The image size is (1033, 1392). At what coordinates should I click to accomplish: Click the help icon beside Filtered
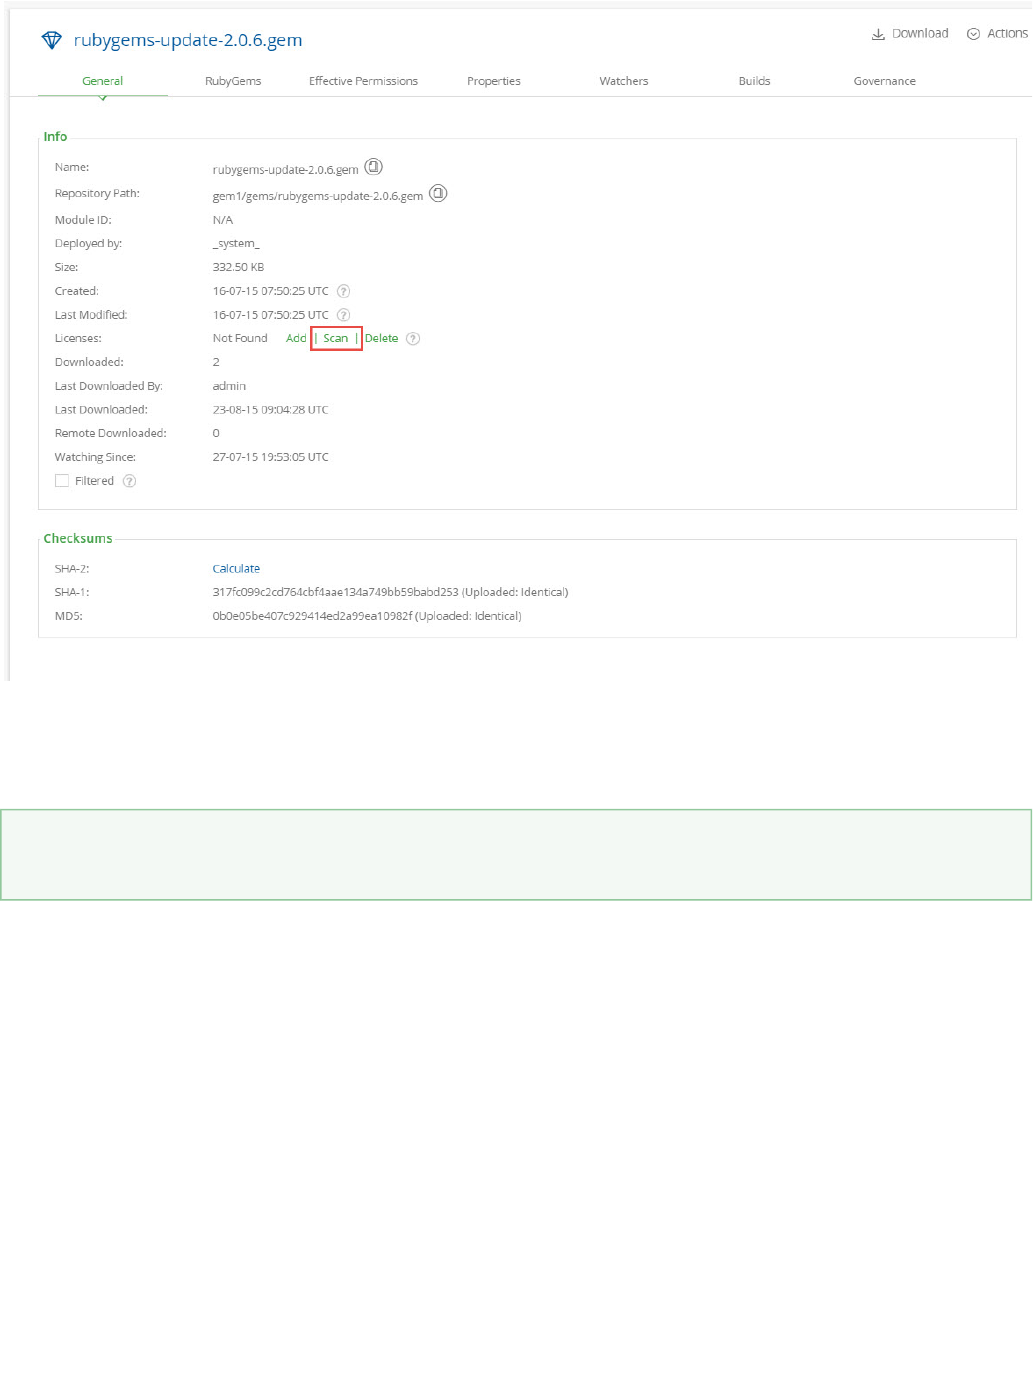click(129, 481)
